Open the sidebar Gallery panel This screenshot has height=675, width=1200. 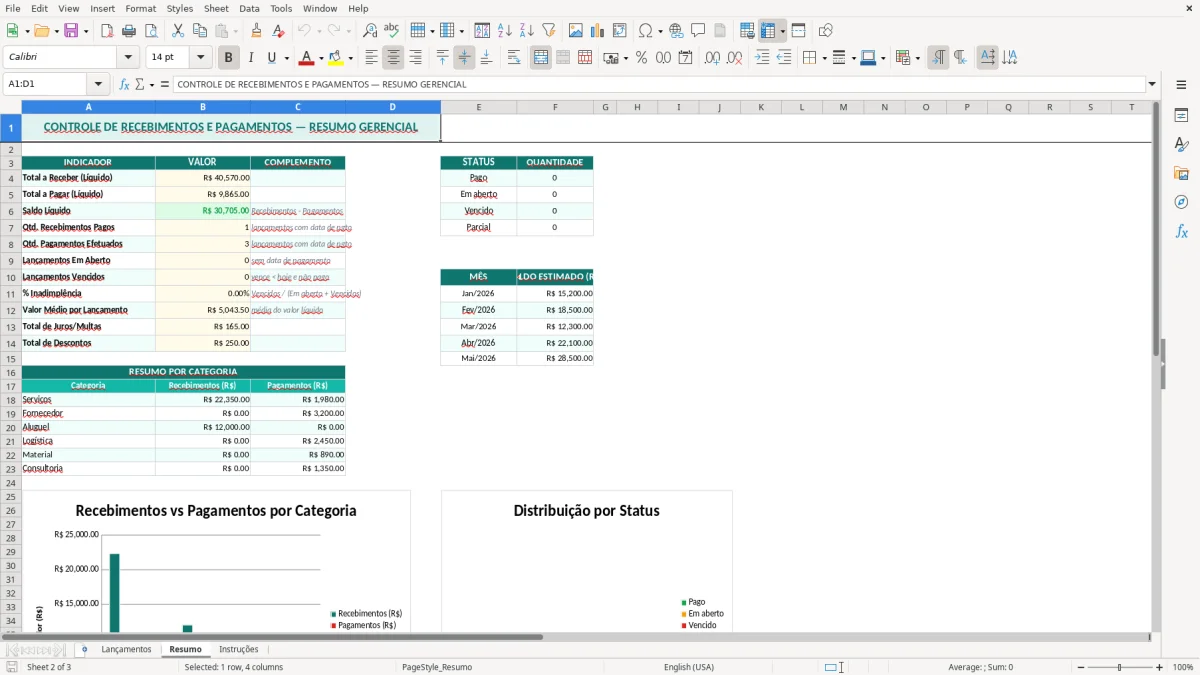coord(1181,173)
